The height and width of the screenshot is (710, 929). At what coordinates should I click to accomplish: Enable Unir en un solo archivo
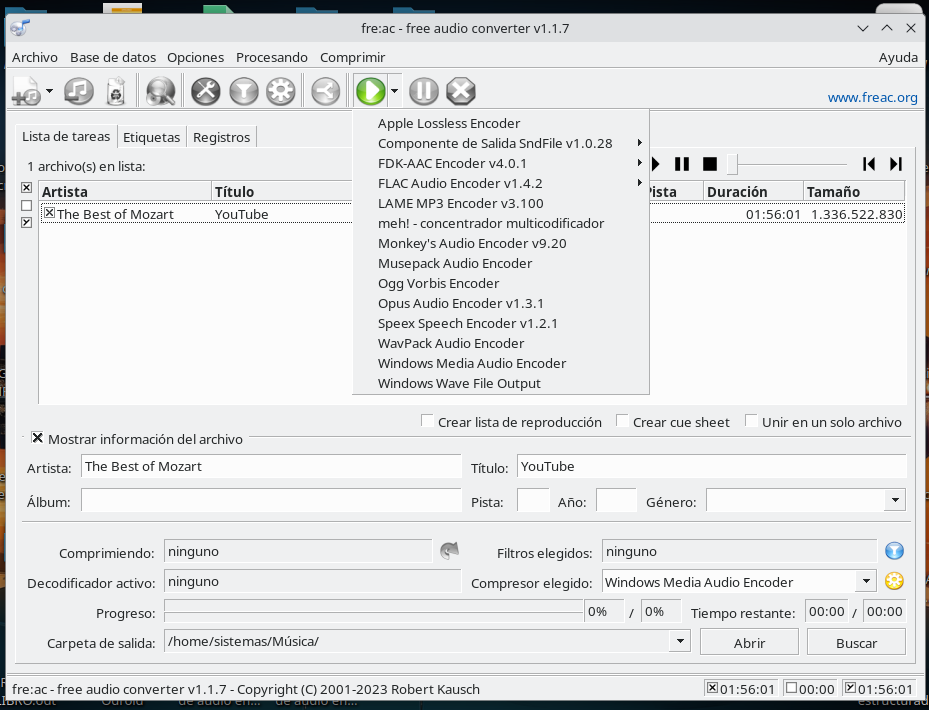(x=751, y=421)
